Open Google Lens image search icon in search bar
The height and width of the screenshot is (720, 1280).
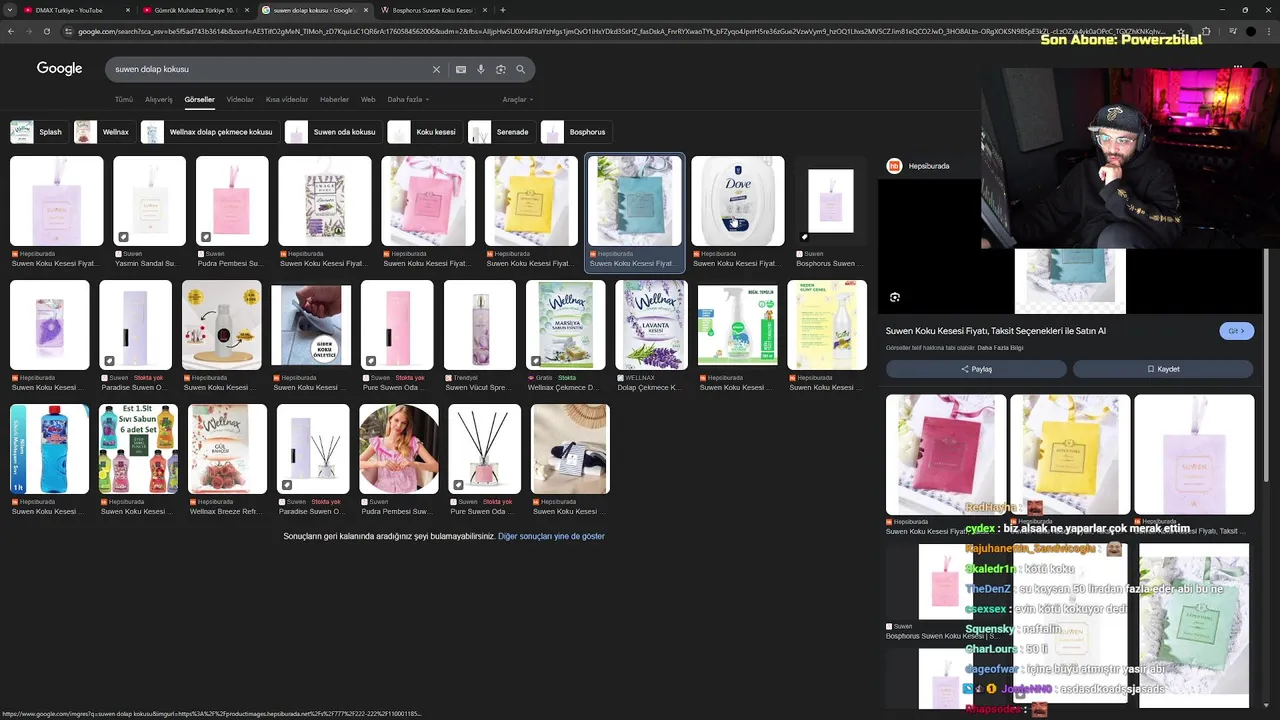pos(501,69)
